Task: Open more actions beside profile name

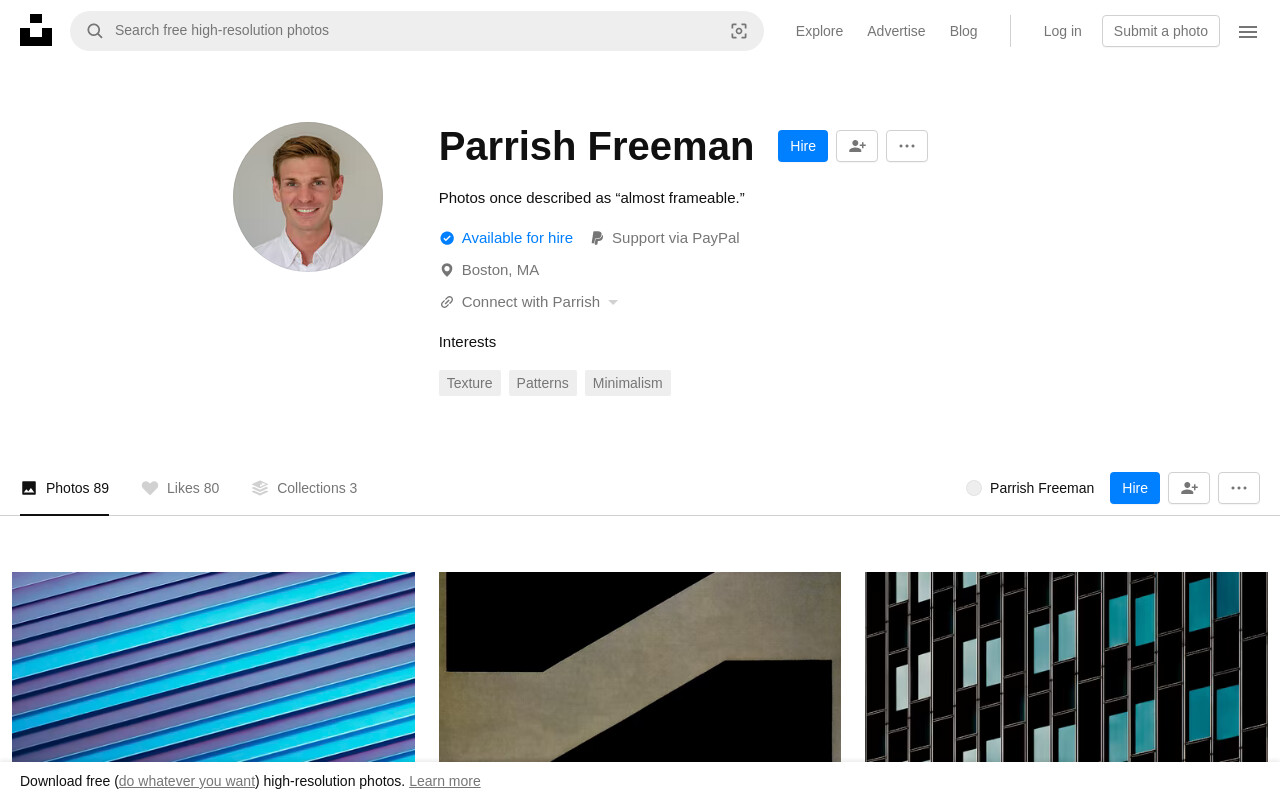Action: pos(907,146)
